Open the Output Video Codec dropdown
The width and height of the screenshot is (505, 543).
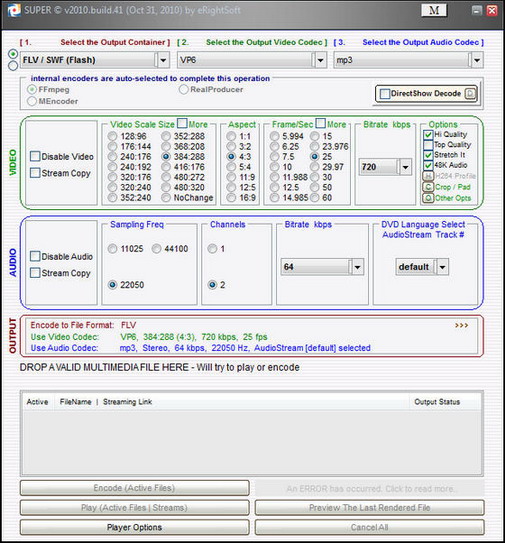click(x=320, y=60)
